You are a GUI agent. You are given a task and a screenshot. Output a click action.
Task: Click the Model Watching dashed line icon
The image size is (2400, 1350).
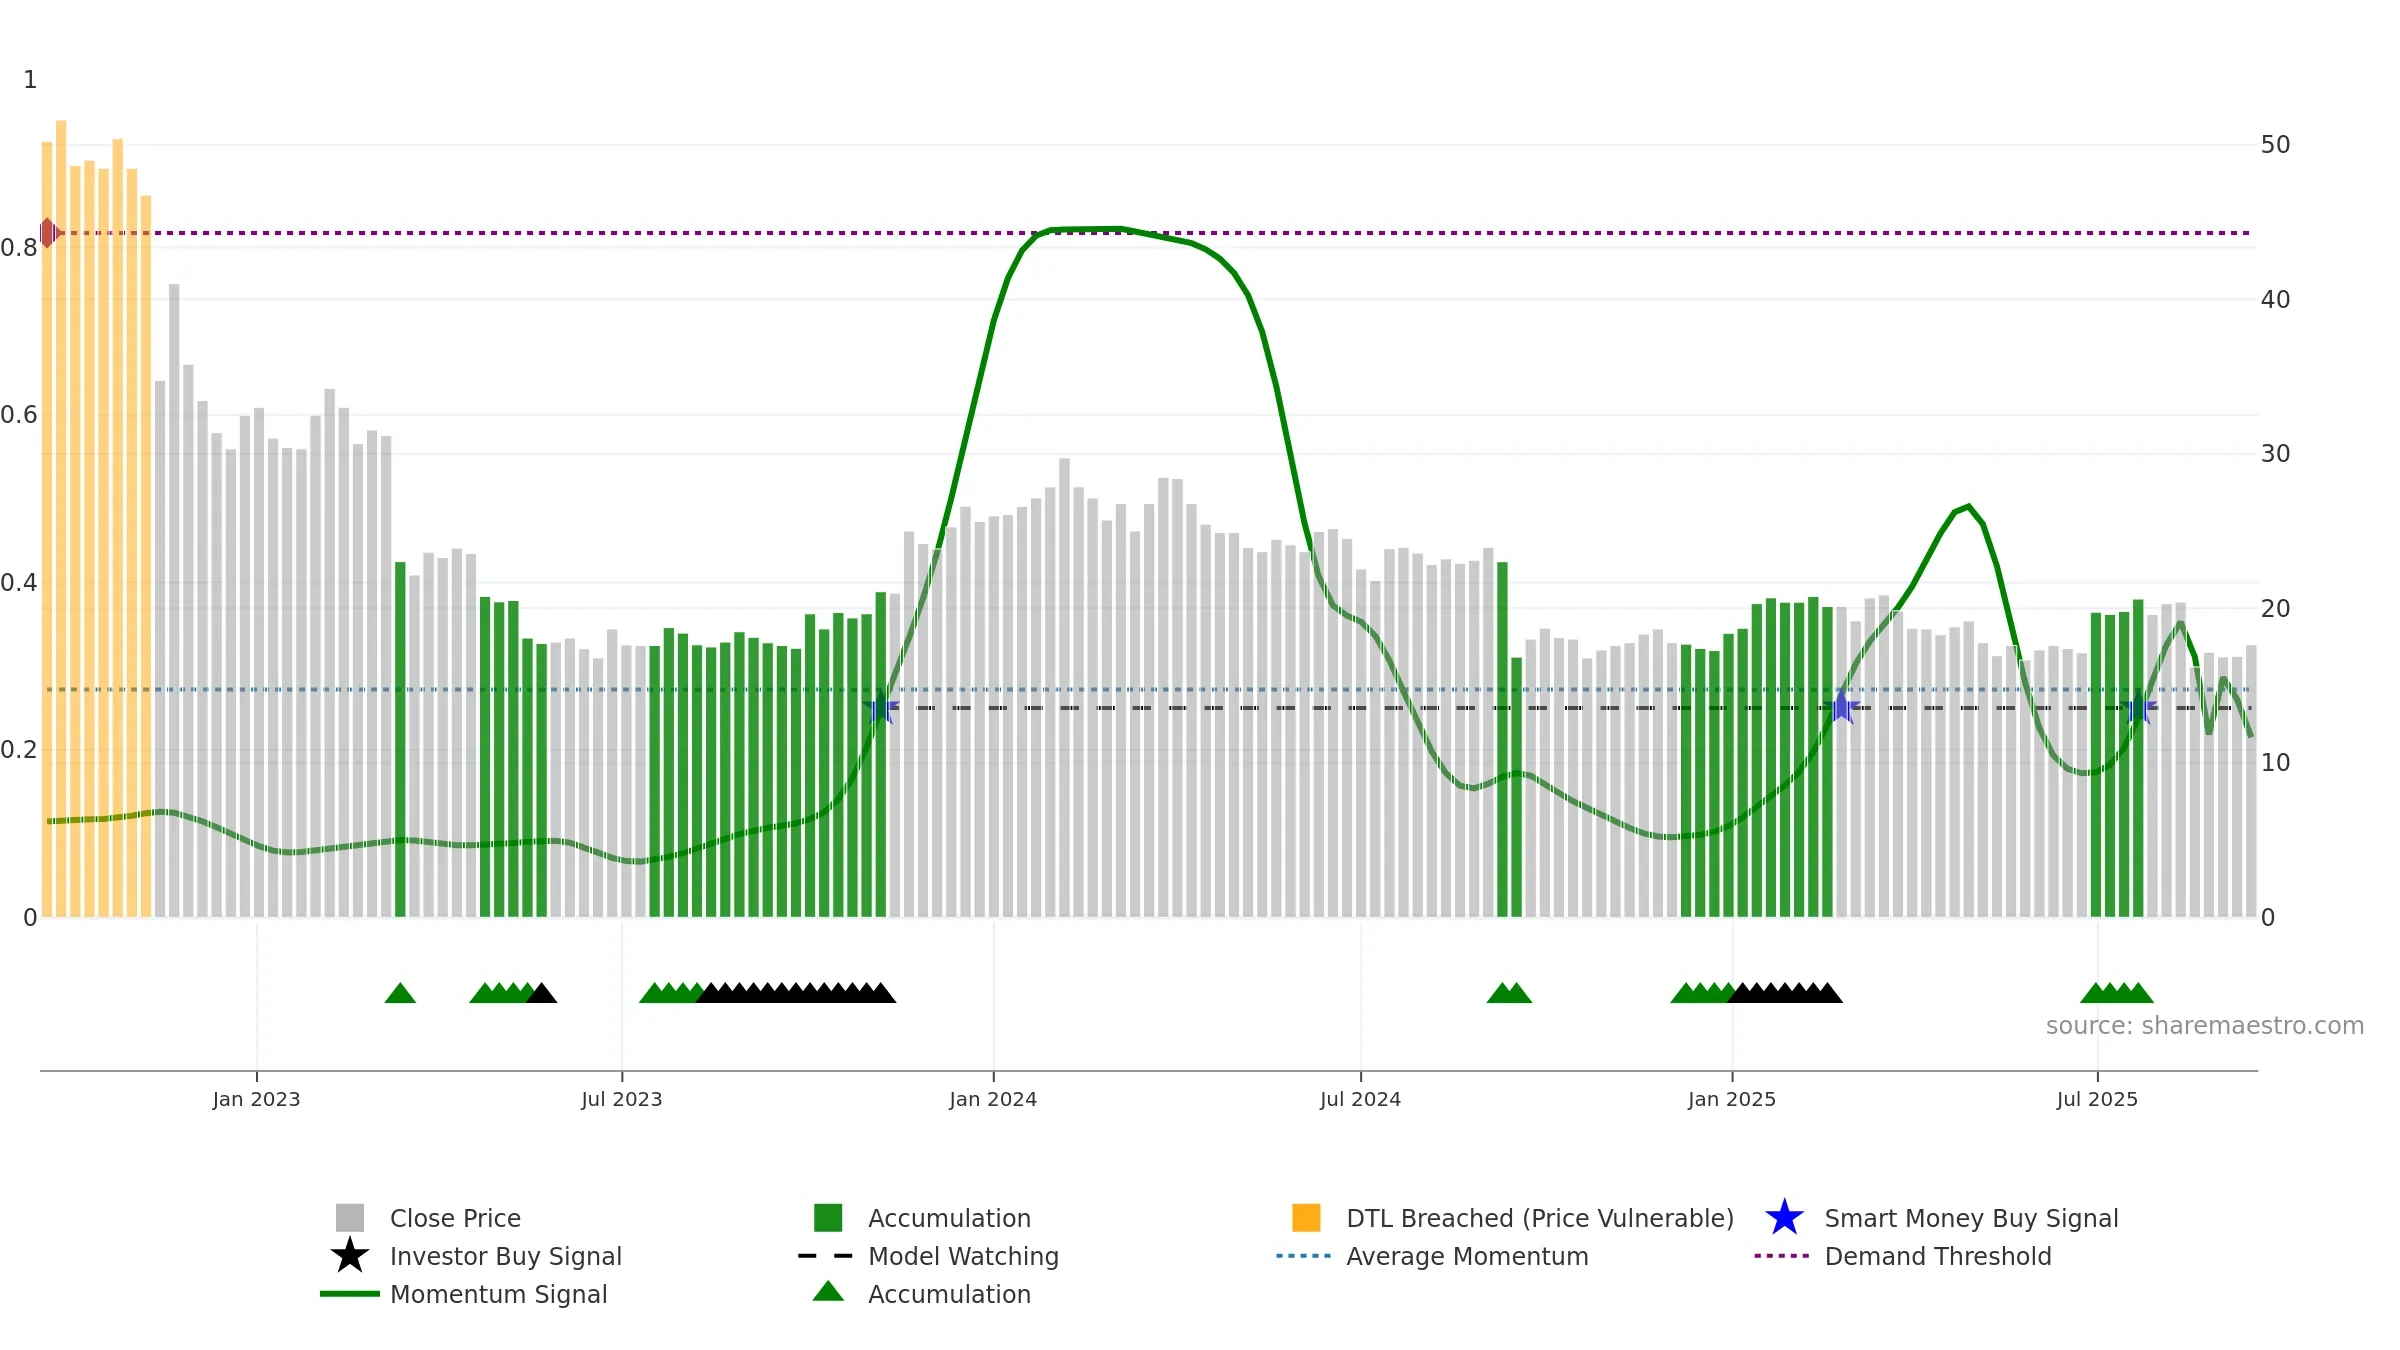[x=826, y=1256]
